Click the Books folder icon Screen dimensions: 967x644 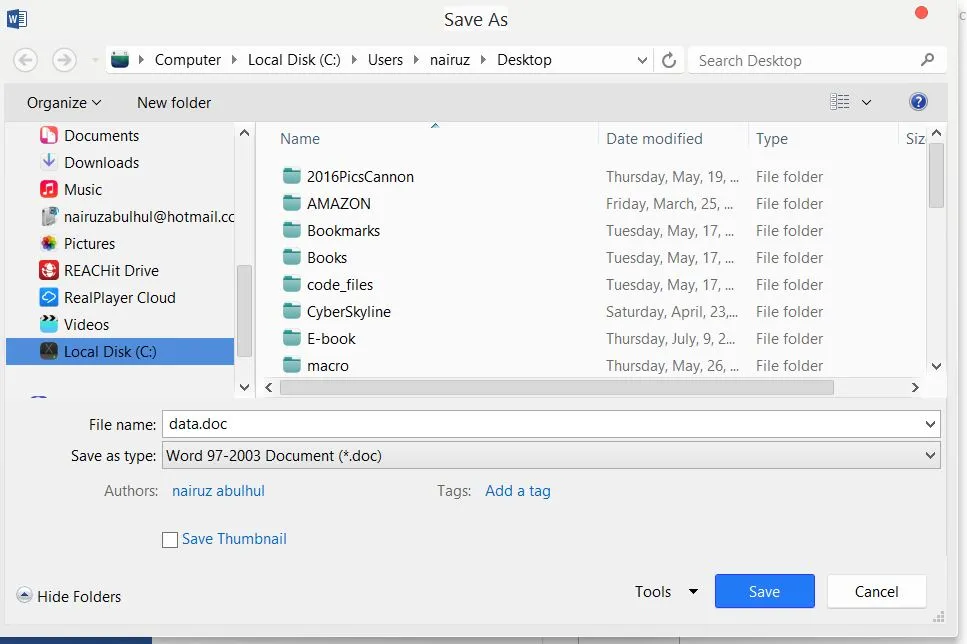(292, 257)
